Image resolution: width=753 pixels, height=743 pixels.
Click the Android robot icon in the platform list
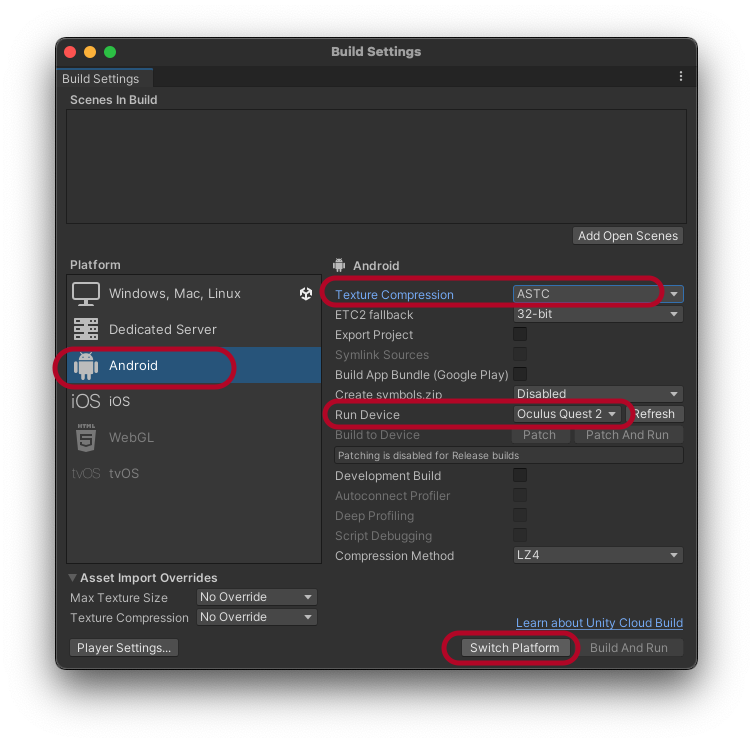[86, 366]
